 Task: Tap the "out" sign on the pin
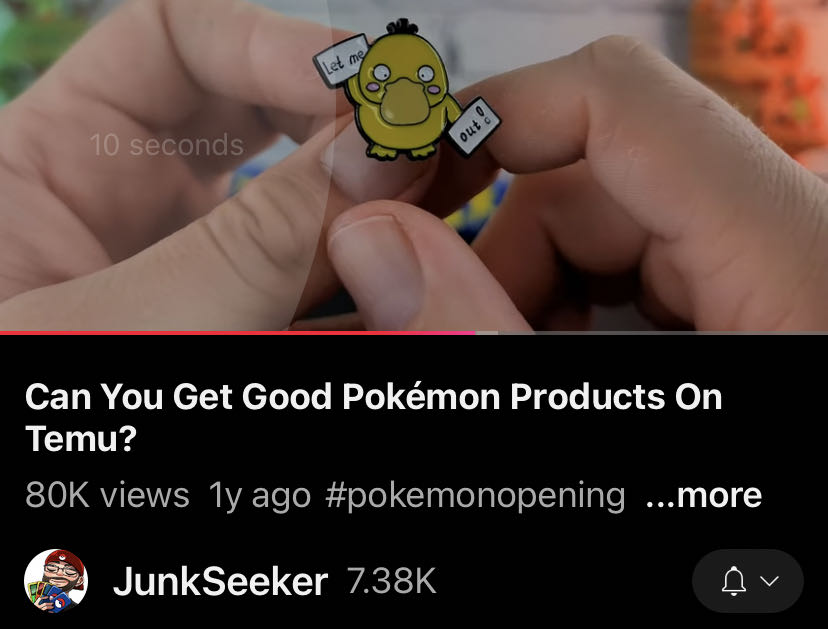pos(473,127)
